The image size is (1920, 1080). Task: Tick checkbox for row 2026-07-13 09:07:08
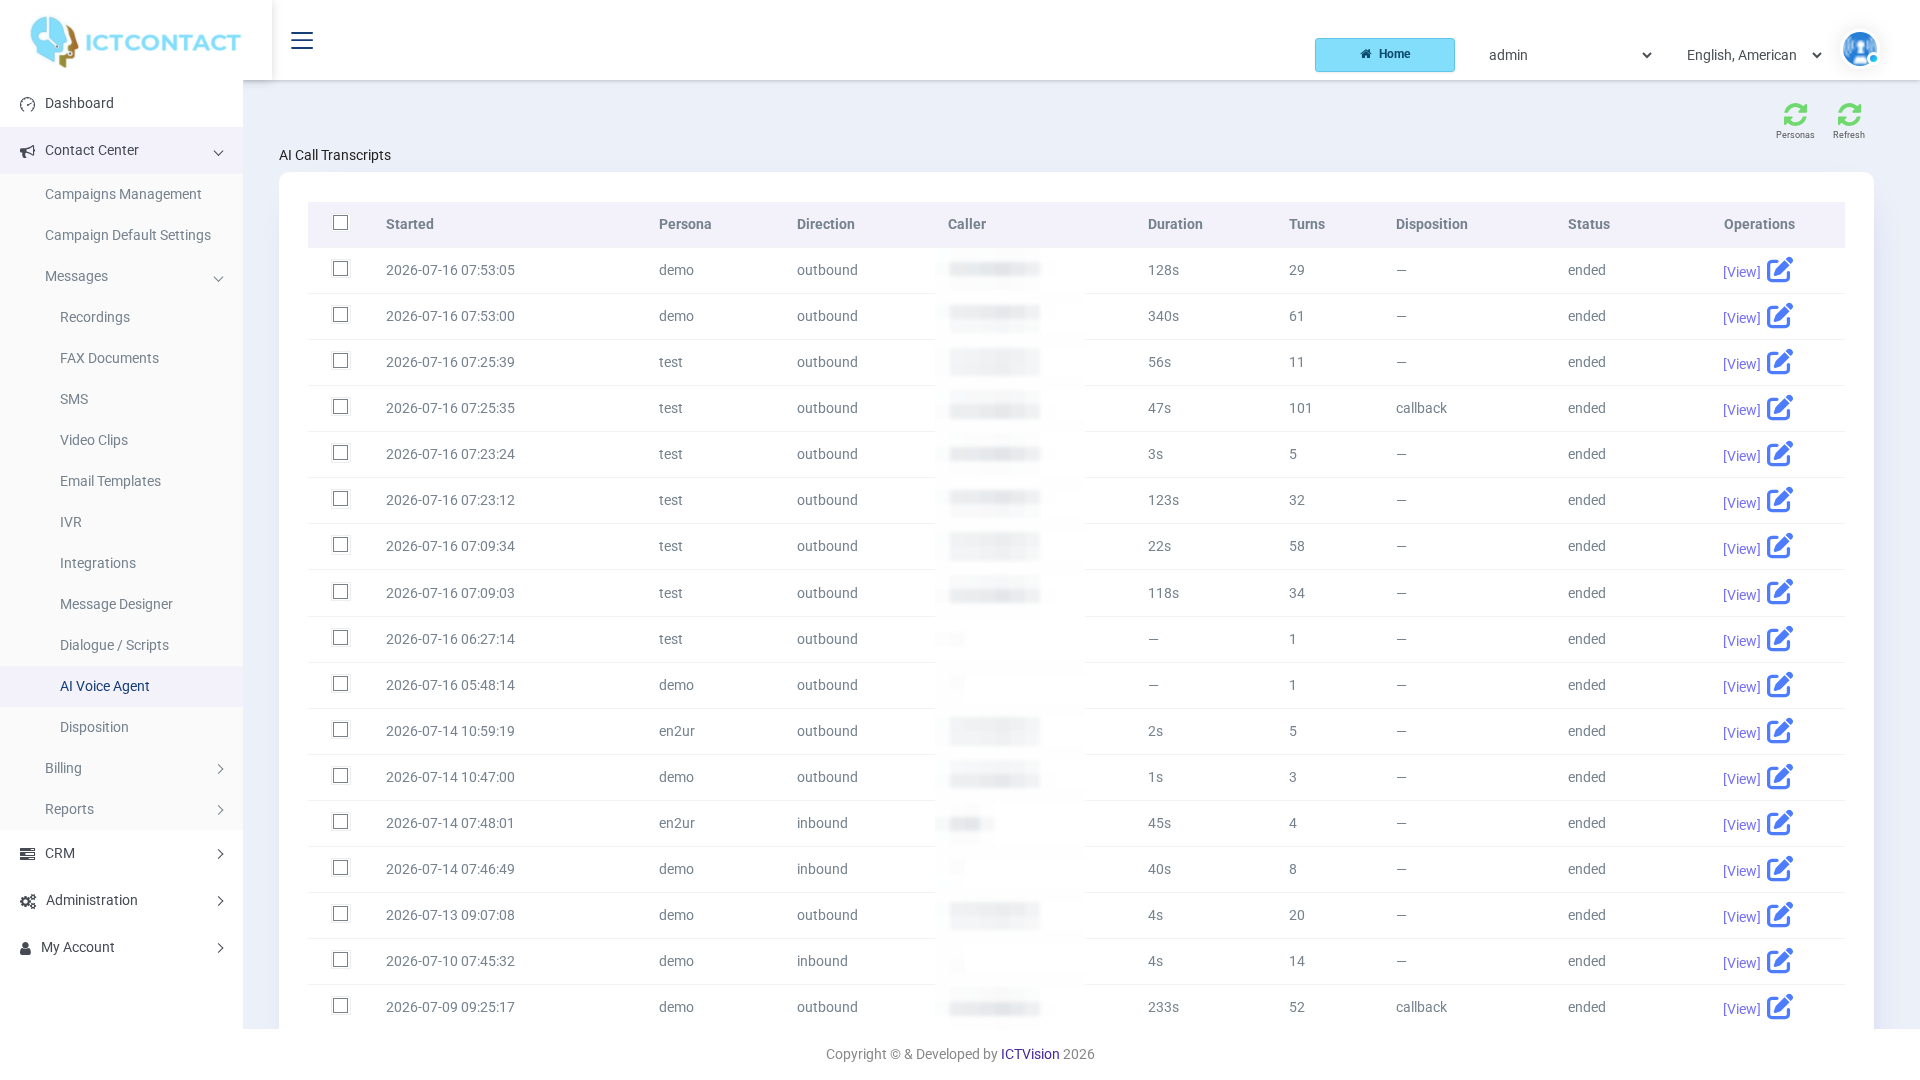[341, 914]
